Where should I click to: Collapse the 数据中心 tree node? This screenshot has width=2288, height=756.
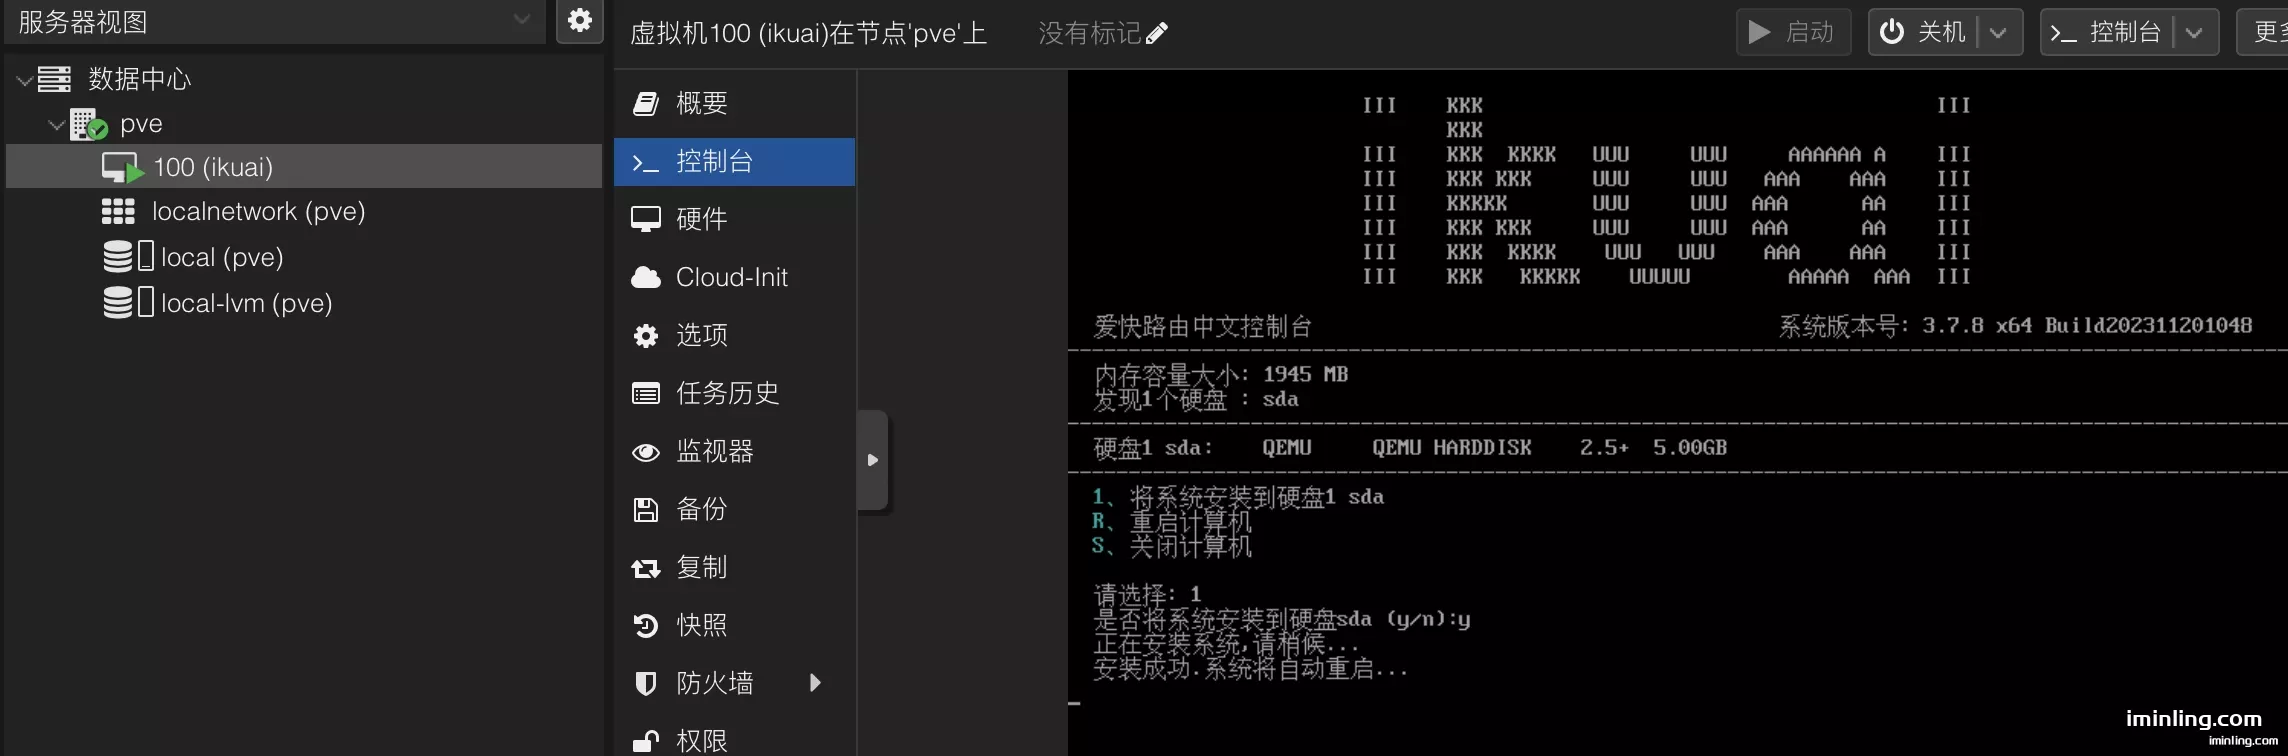[24, 80]
